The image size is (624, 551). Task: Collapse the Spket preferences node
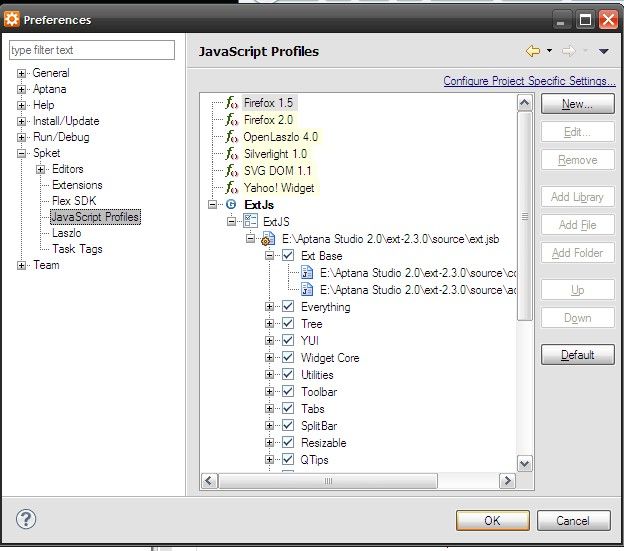(21, 153)
